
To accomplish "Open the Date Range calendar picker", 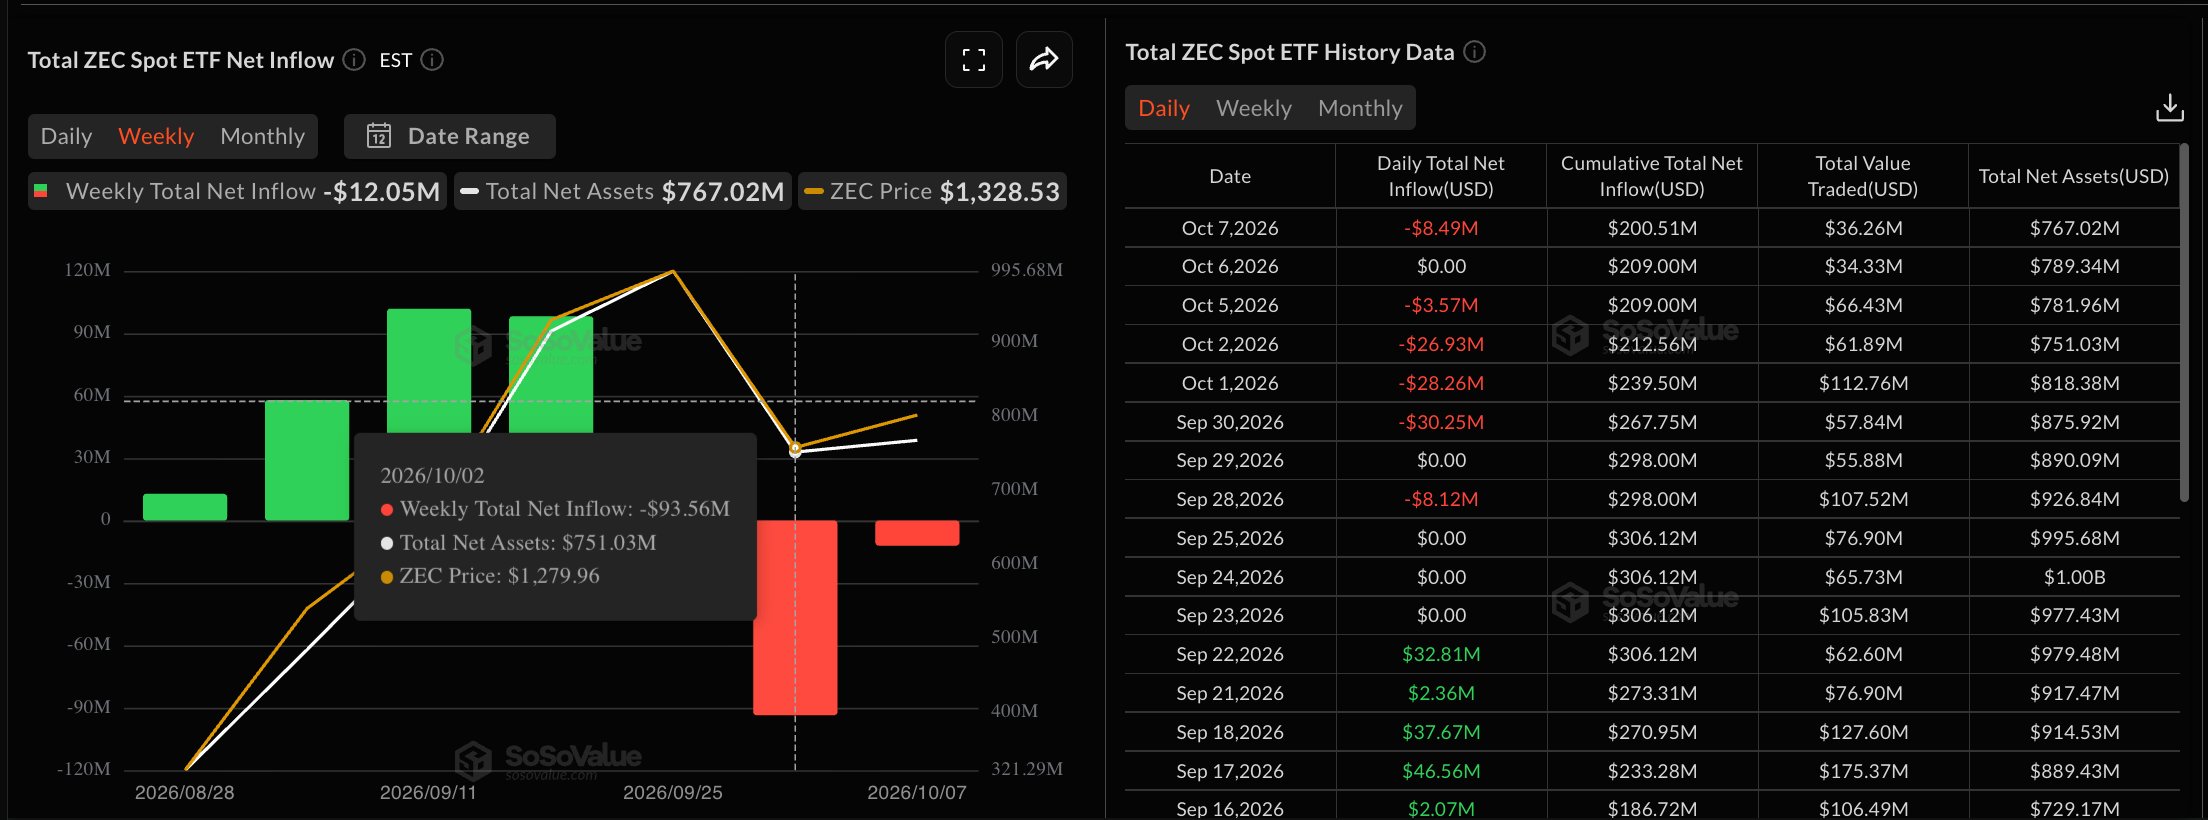I will [449, 136].
